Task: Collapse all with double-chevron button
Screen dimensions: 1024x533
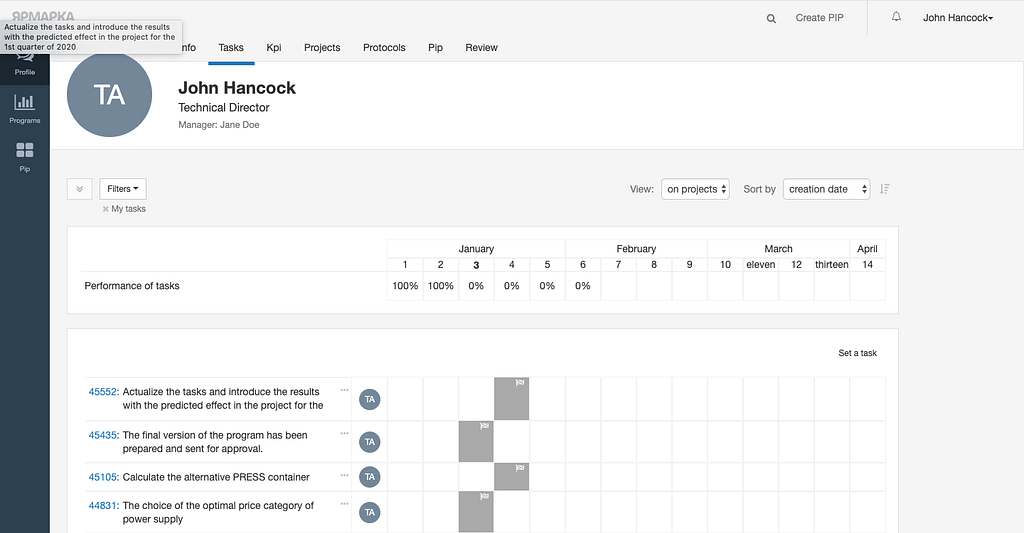Action: pos(80,189)
